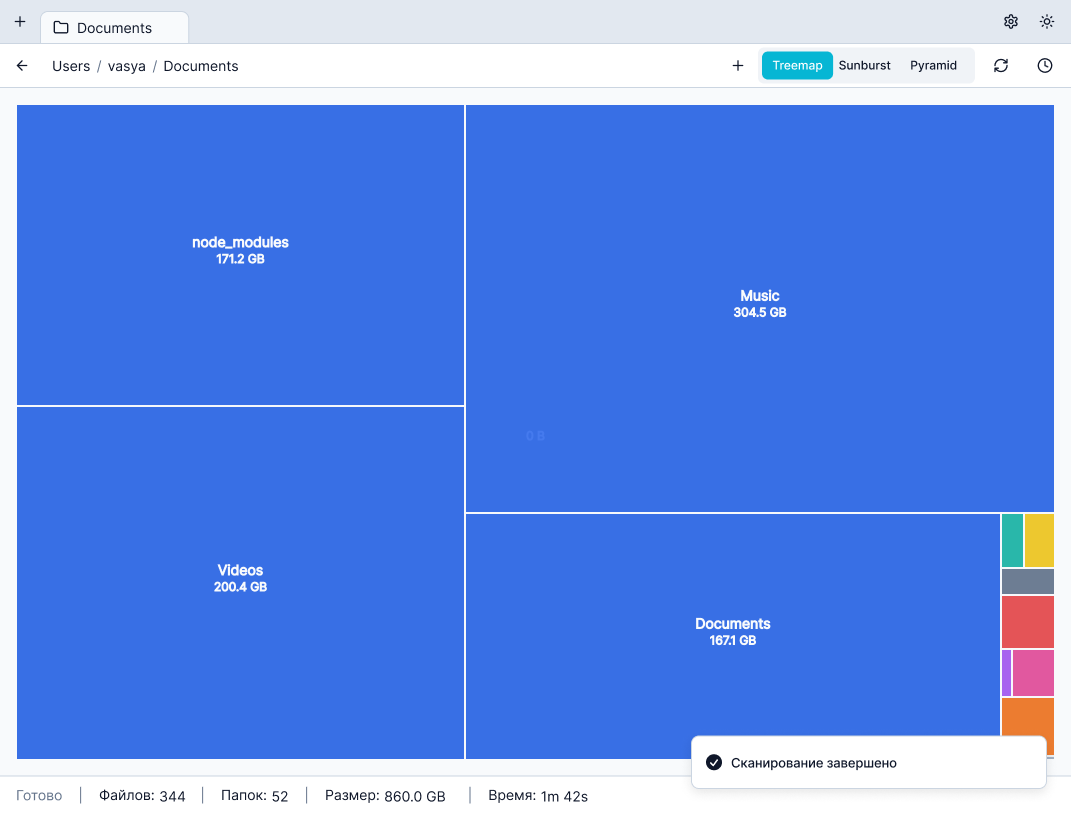Navigate to Users in breadcrumb
1071x813 pixels.
[x=71, y=67]
